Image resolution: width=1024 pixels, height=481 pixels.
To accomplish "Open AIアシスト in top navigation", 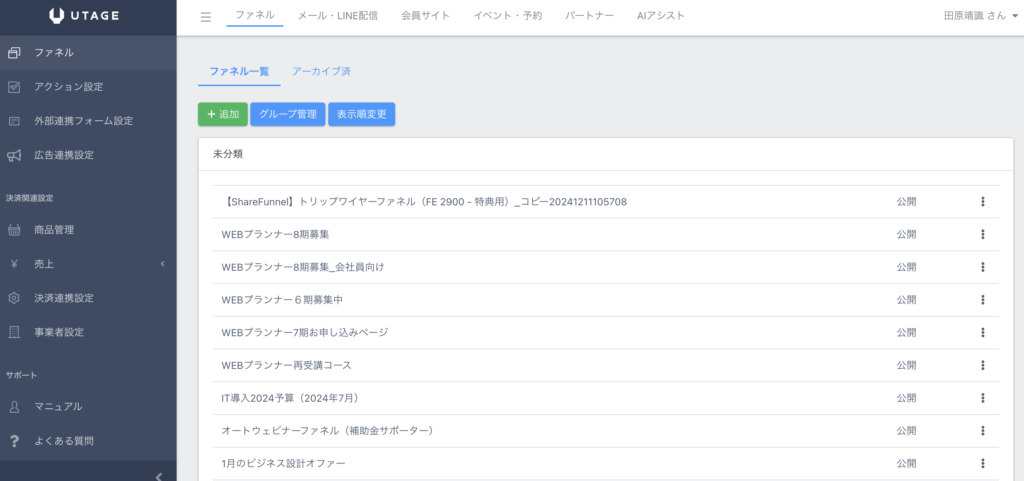I will (661, 16).
